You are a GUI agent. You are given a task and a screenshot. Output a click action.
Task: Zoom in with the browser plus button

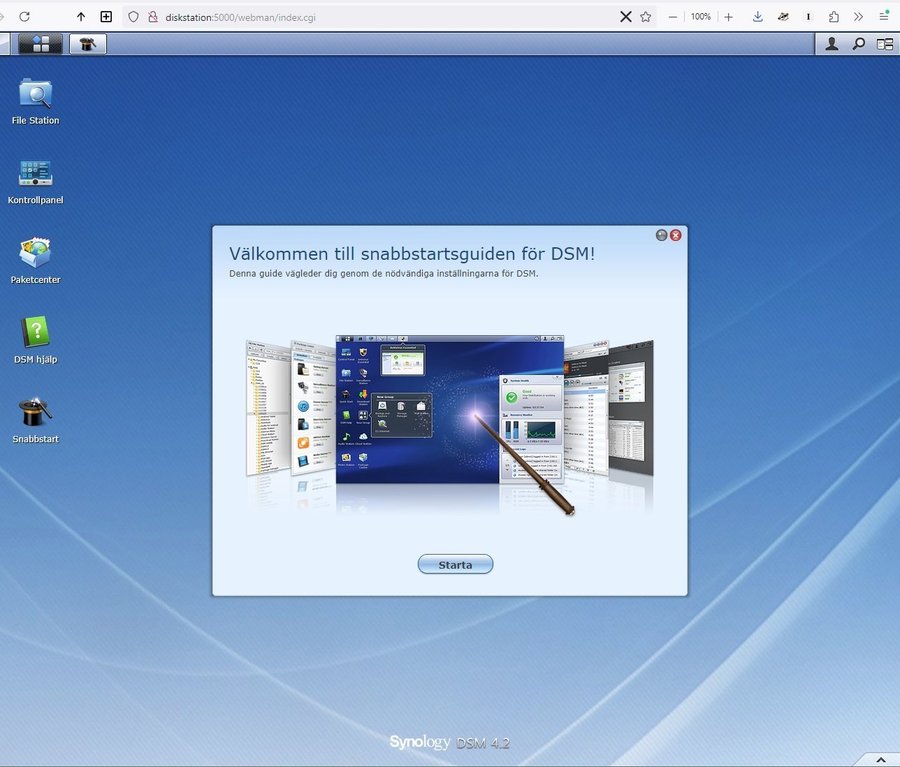coord(728,17)
